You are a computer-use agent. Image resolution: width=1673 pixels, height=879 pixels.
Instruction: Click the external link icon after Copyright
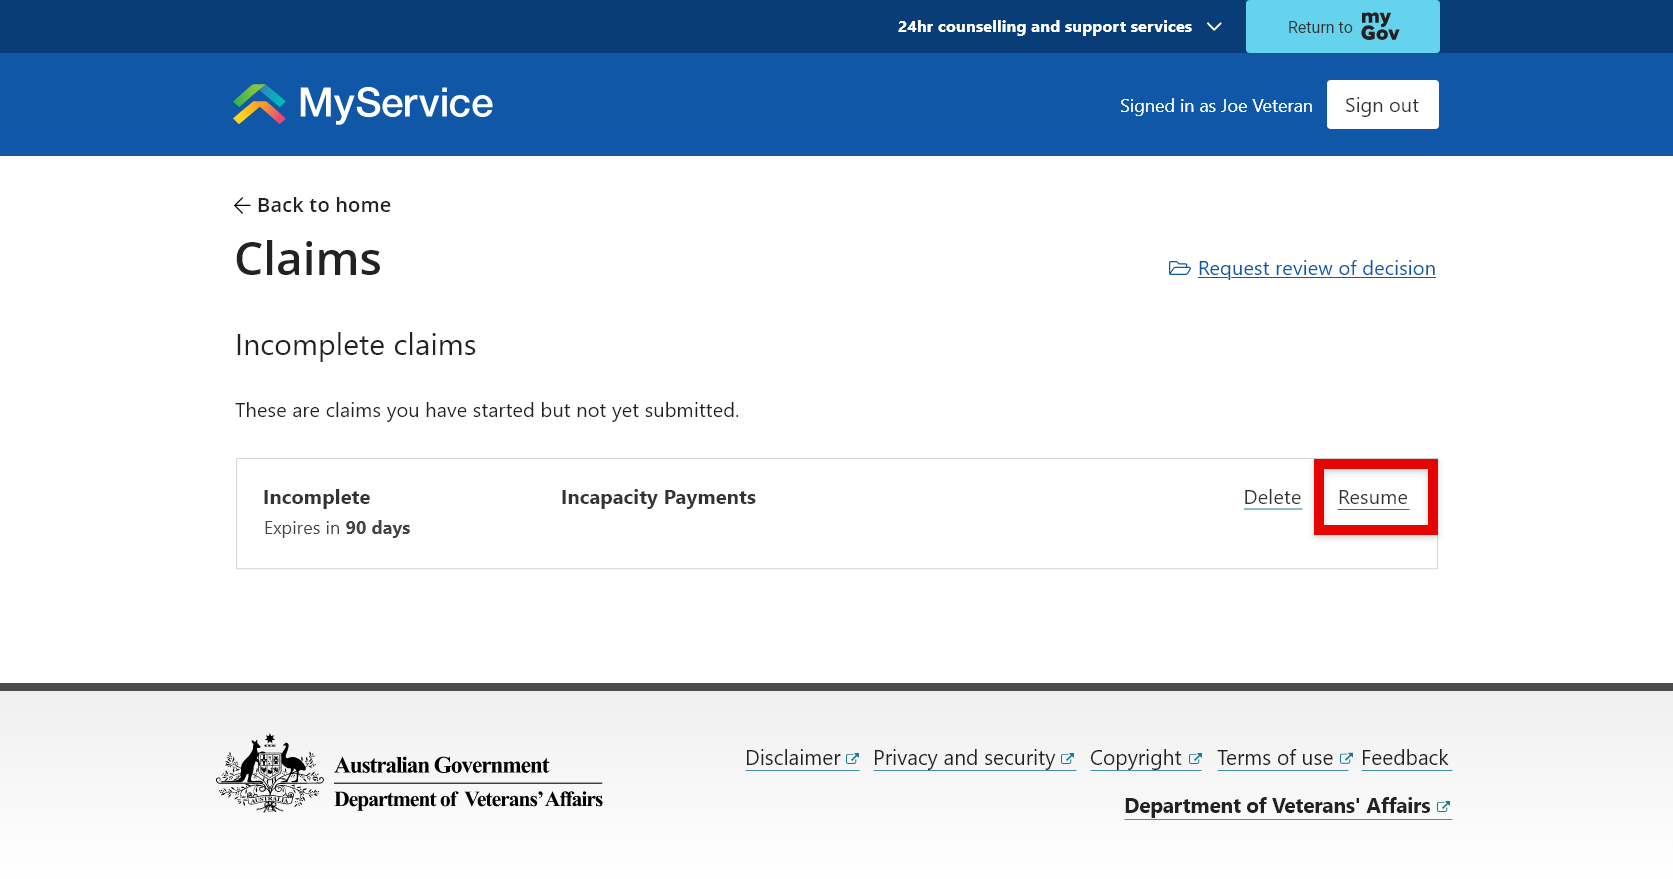point(1195,759)
